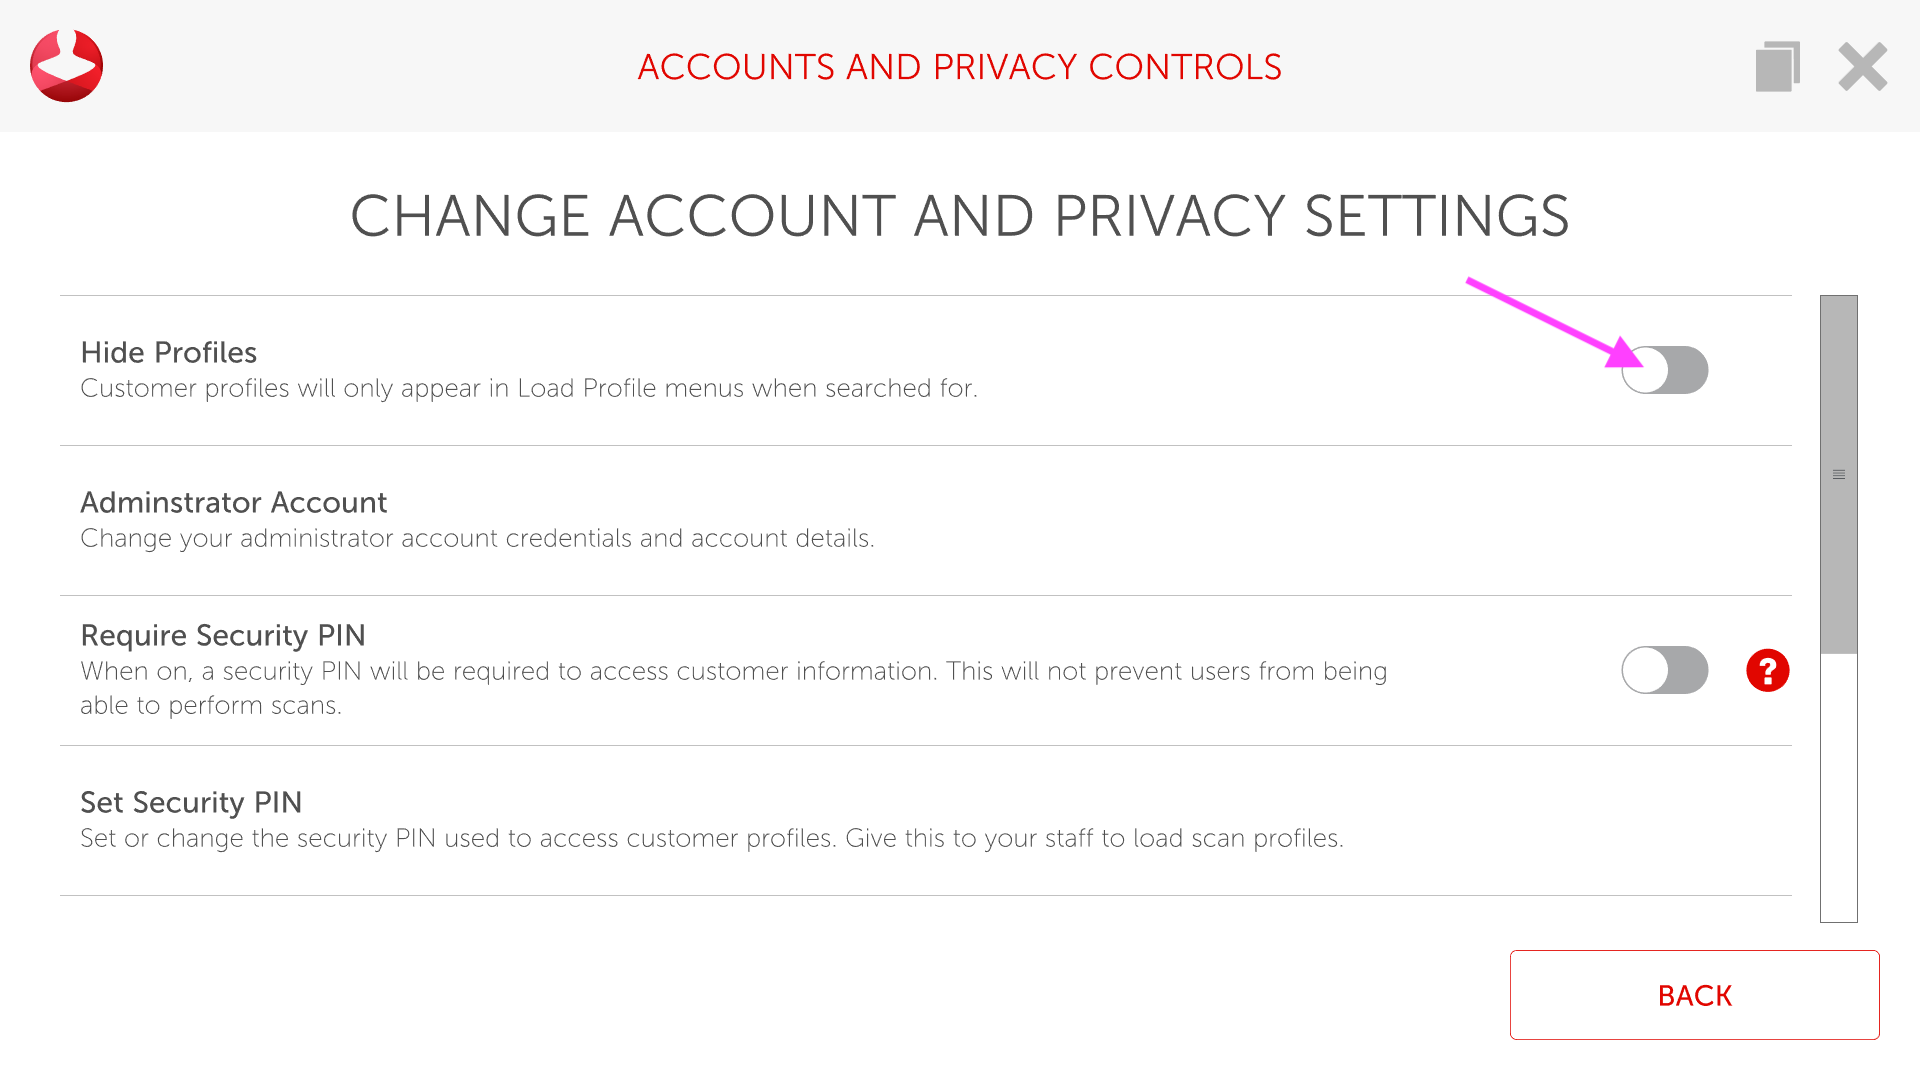
Task: Open the Set Security PIN option
Action: point(190,802)
